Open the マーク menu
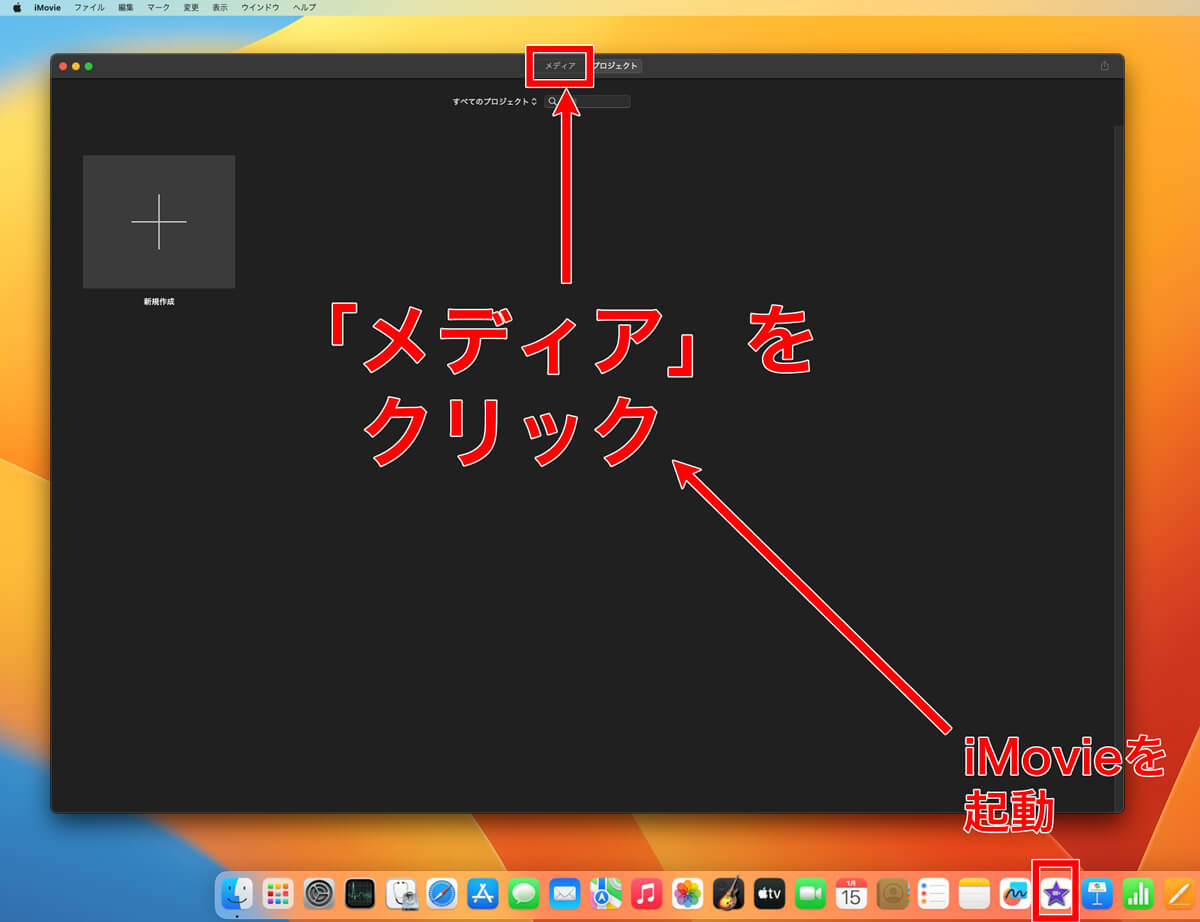 tap(158, 7)
